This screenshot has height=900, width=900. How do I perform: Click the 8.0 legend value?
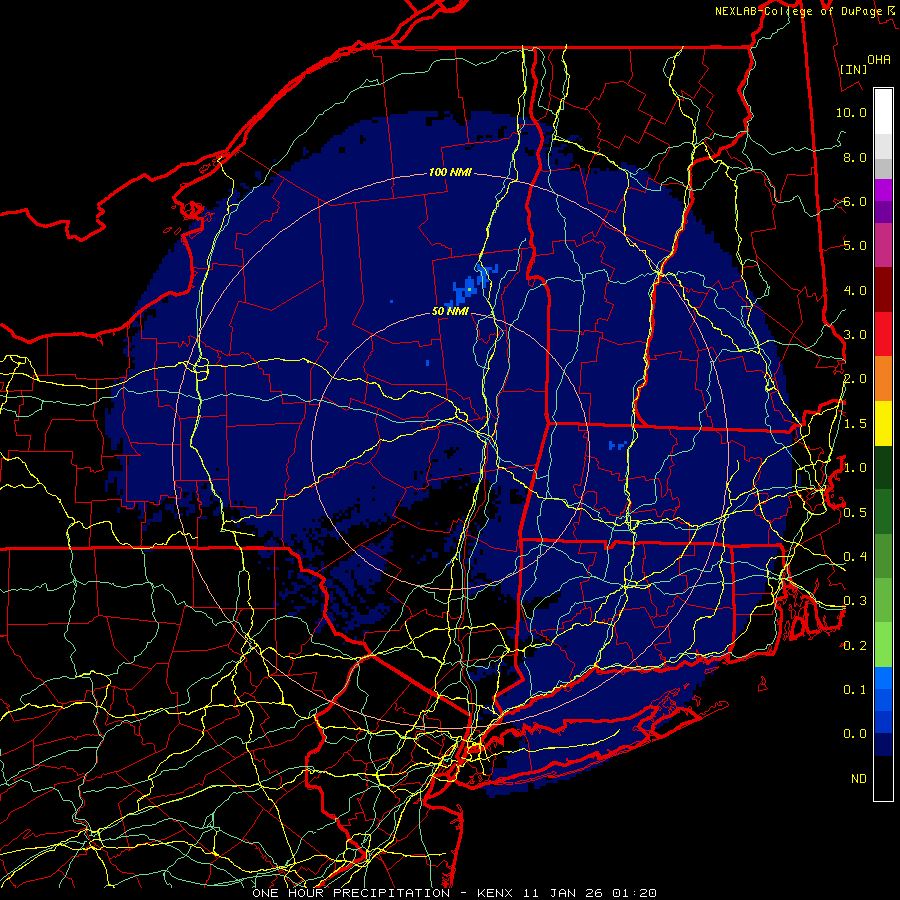click(x=855, y=157)
